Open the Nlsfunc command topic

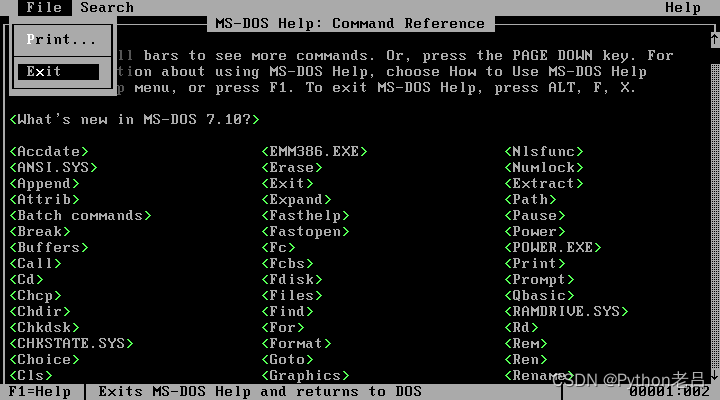(544, 152)
